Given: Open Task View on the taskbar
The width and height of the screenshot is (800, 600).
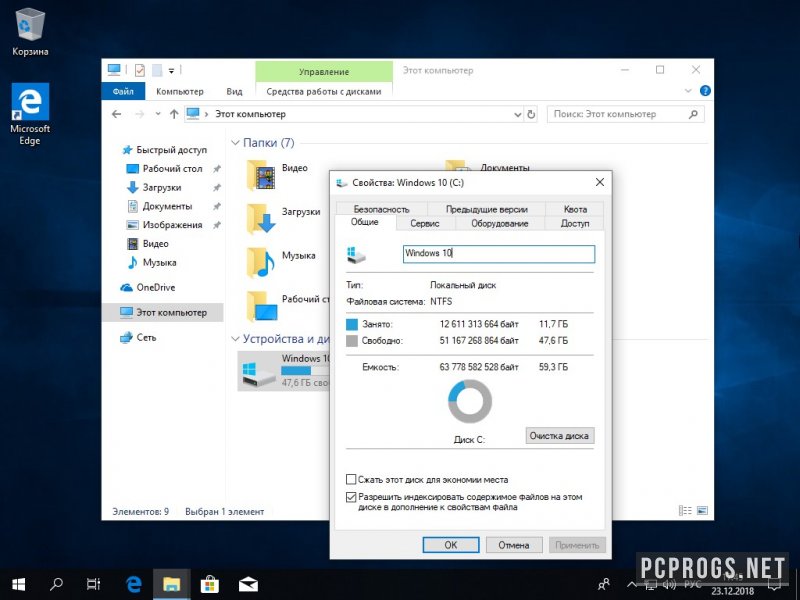Looking at the screenshot, I should 93,584.
